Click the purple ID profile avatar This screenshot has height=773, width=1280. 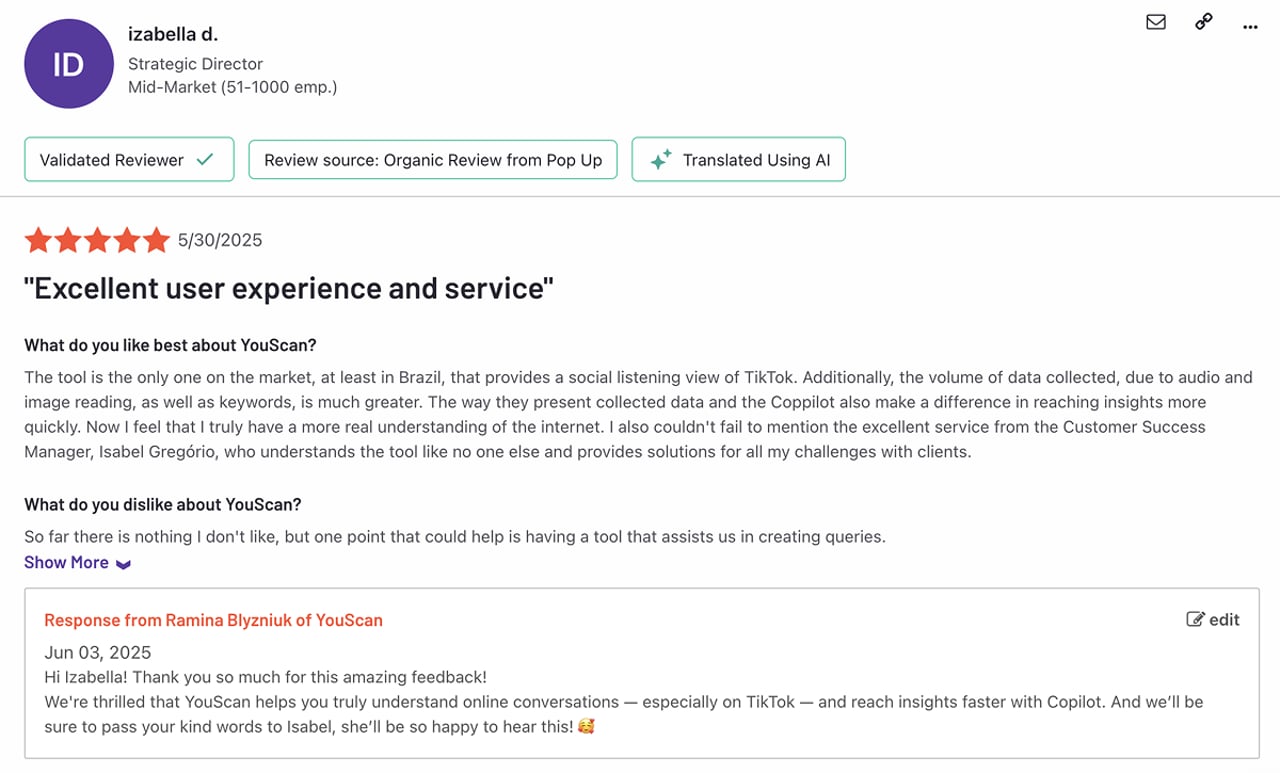pyautogui.click(x=68, y=65)
